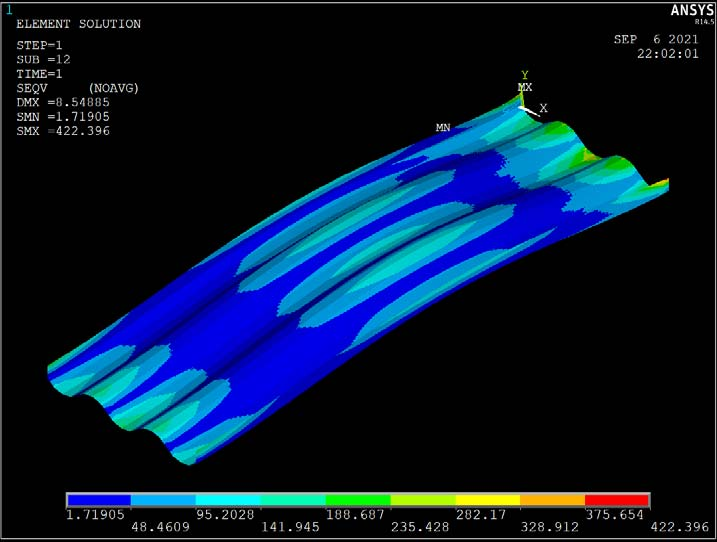Click the light-blue legend color band
The image size is (717, 542).
(x=163, y=499)
